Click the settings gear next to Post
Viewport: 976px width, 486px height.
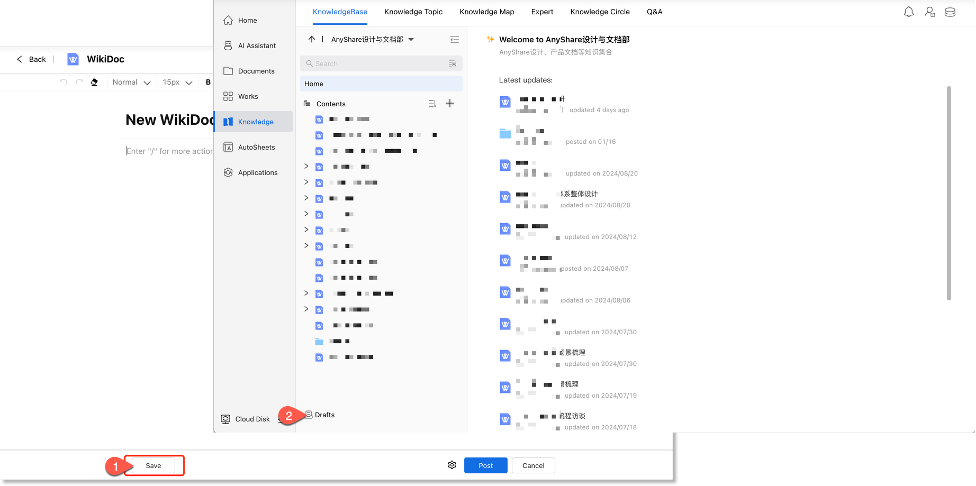452,465
